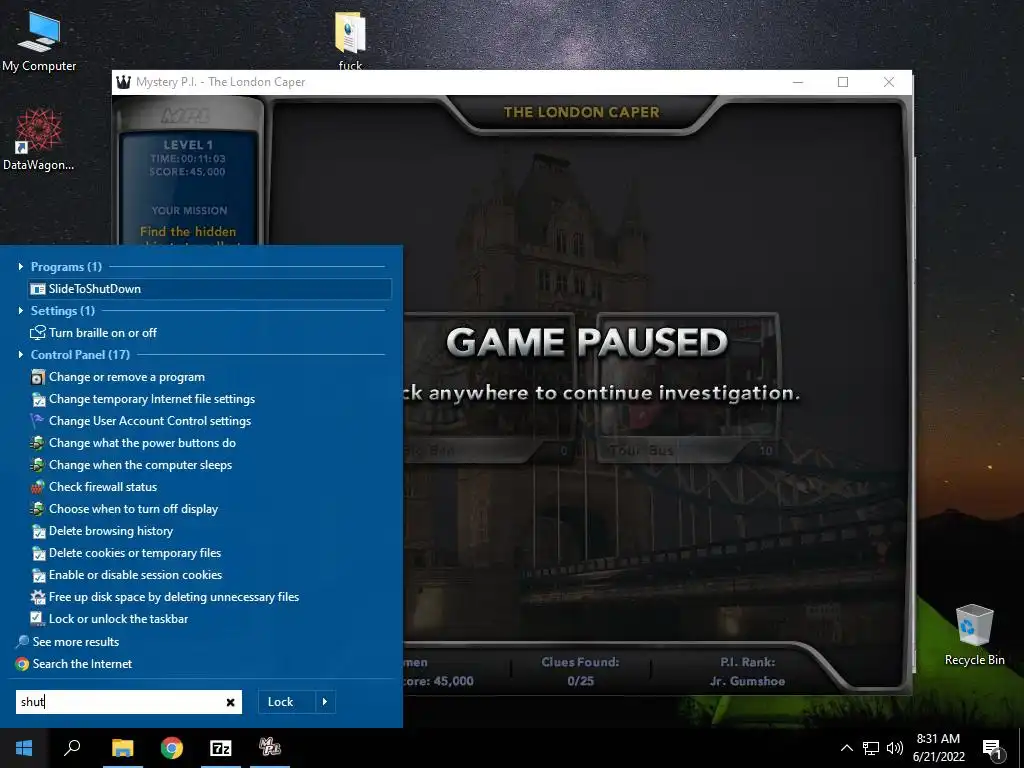Select the Recycle Bin desktop icon
Viewport: 1024px width, 768px height.
click(974, 635)
